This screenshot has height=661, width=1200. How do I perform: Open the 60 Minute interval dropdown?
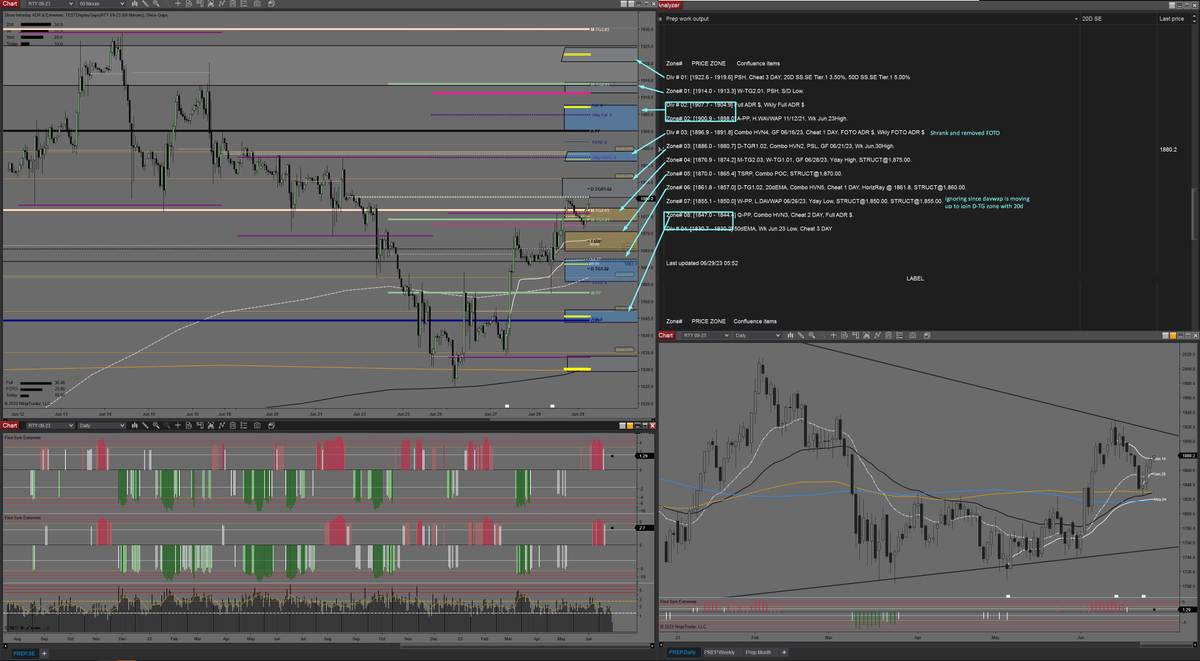point(101,6)
